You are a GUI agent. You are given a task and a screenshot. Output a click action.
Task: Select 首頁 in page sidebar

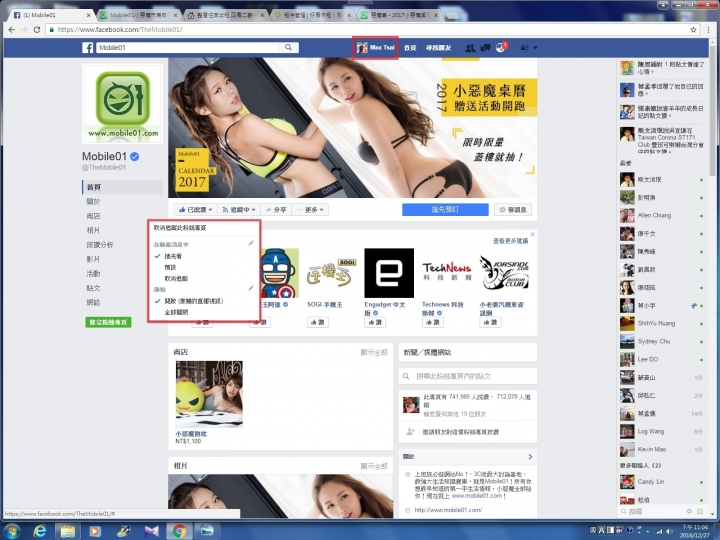pyautogui.click(x=122, y=187)
